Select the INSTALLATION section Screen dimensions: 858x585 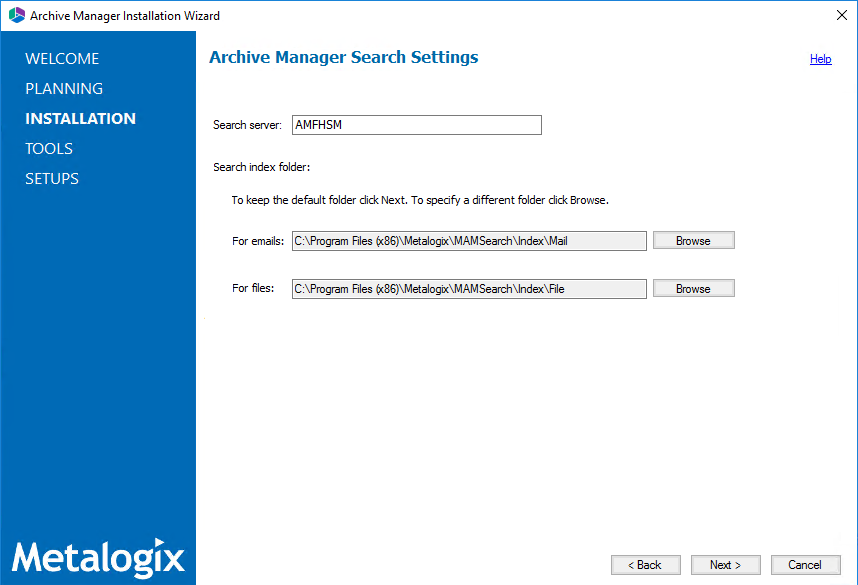click(x=80, y=119)
